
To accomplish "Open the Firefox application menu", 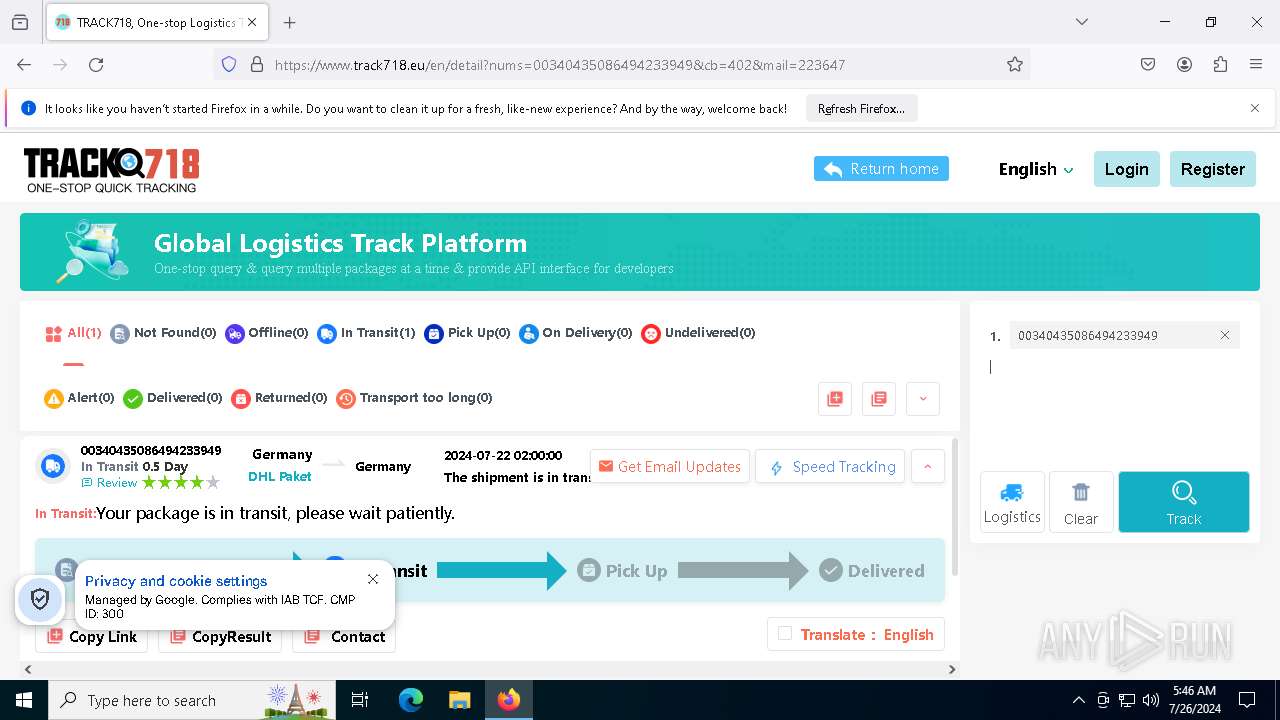I will (x=1256, y=64).
